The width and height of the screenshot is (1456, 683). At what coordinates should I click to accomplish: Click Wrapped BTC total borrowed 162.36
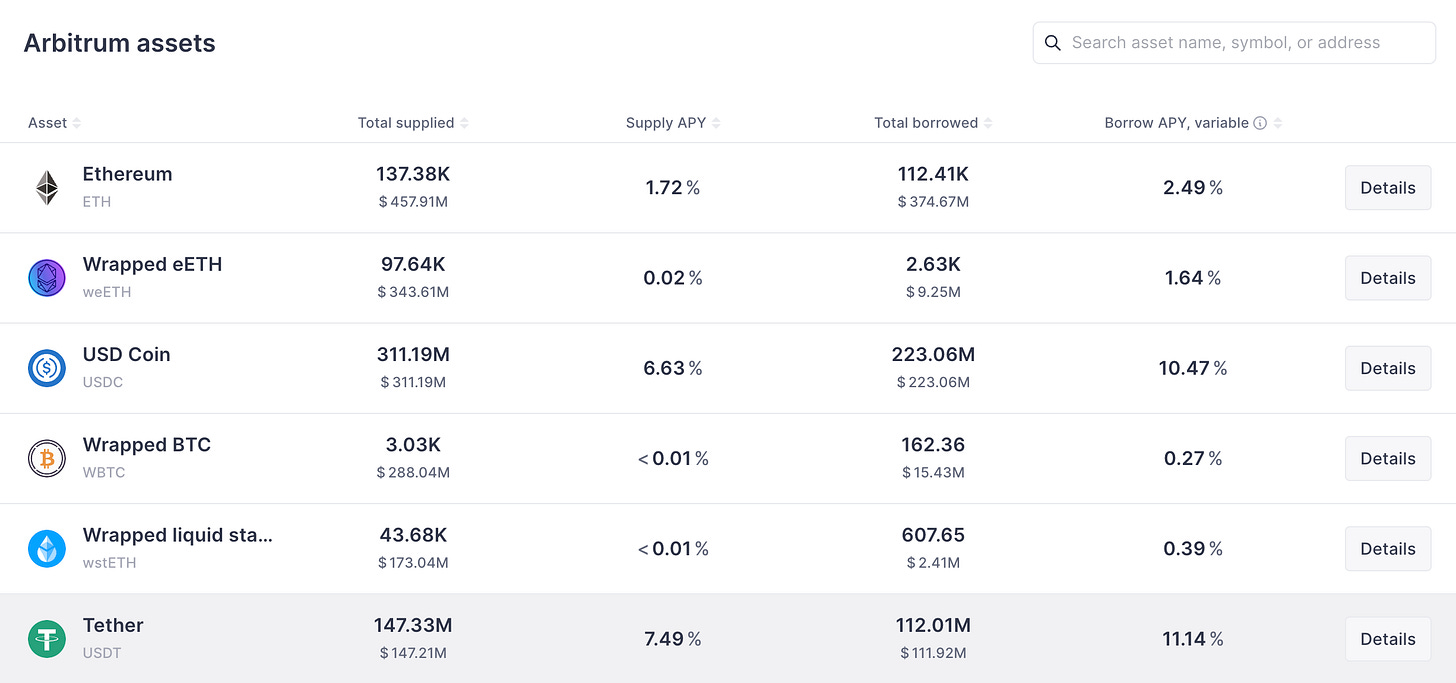933,444
